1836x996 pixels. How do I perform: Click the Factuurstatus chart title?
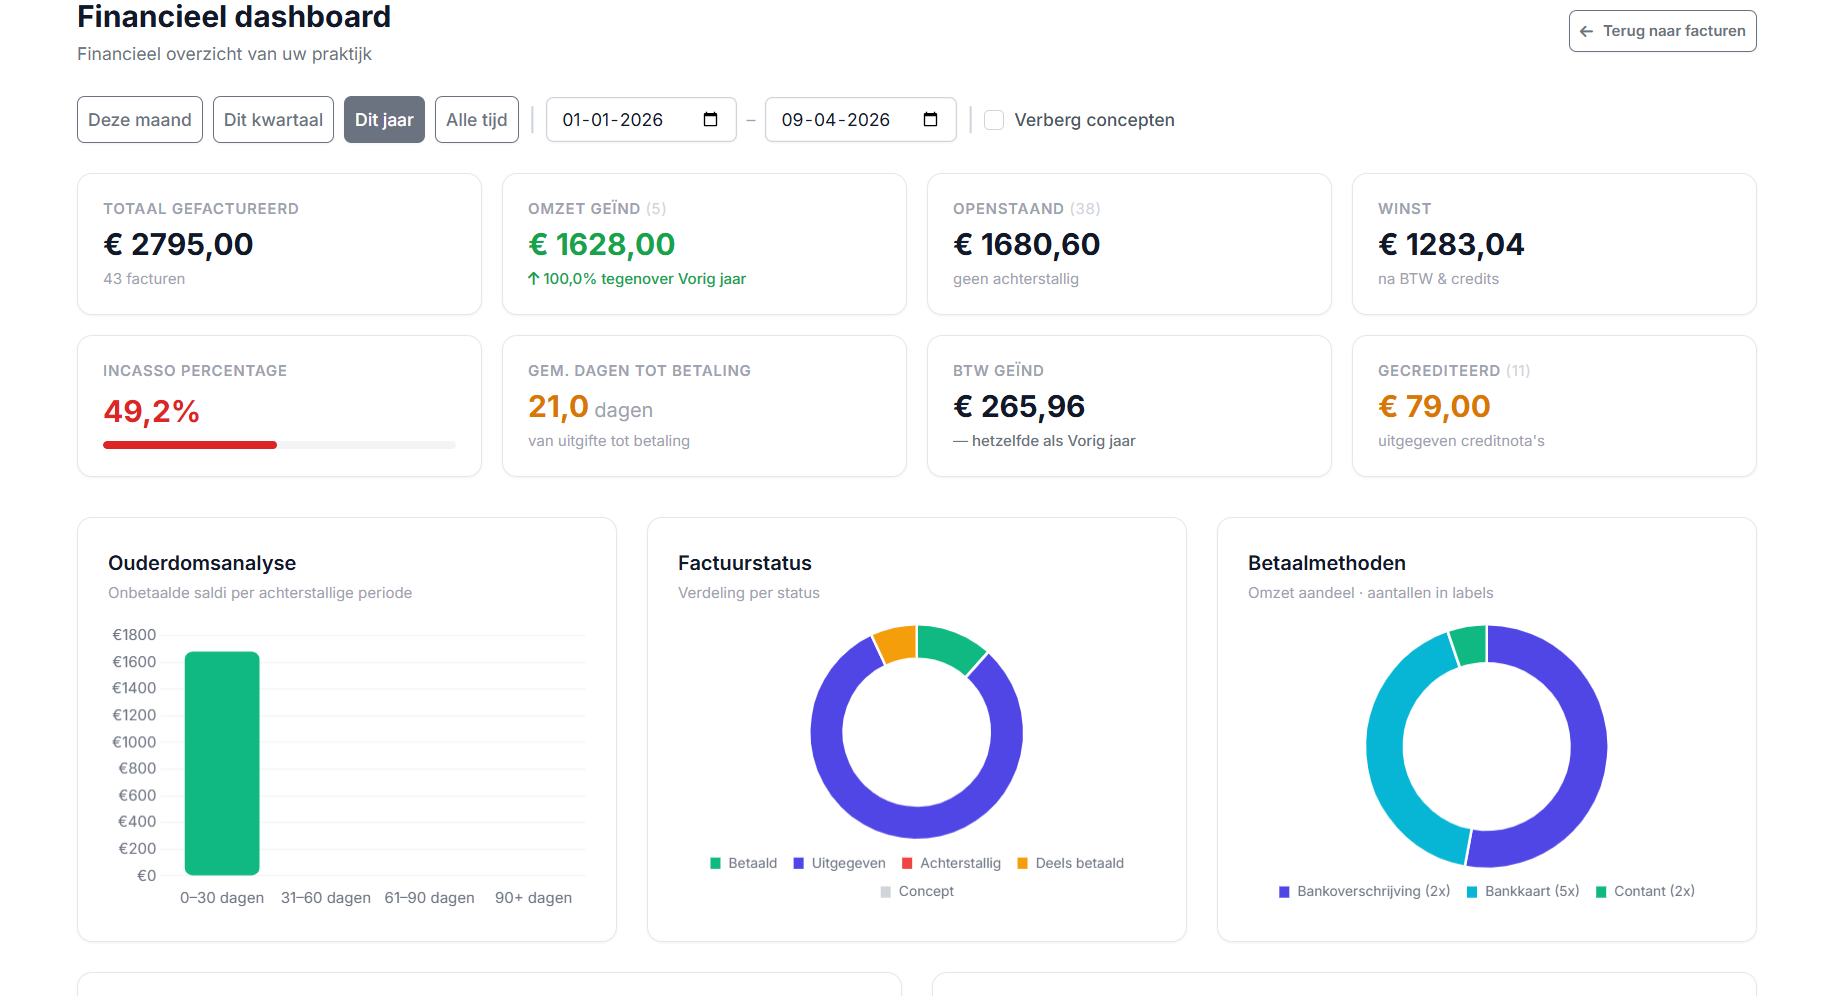tap(745, 563)
